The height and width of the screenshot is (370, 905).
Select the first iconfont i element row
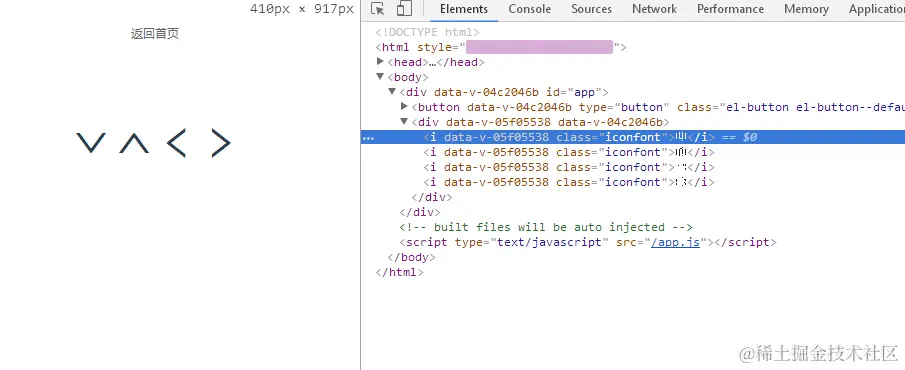[x=633, y=137]
